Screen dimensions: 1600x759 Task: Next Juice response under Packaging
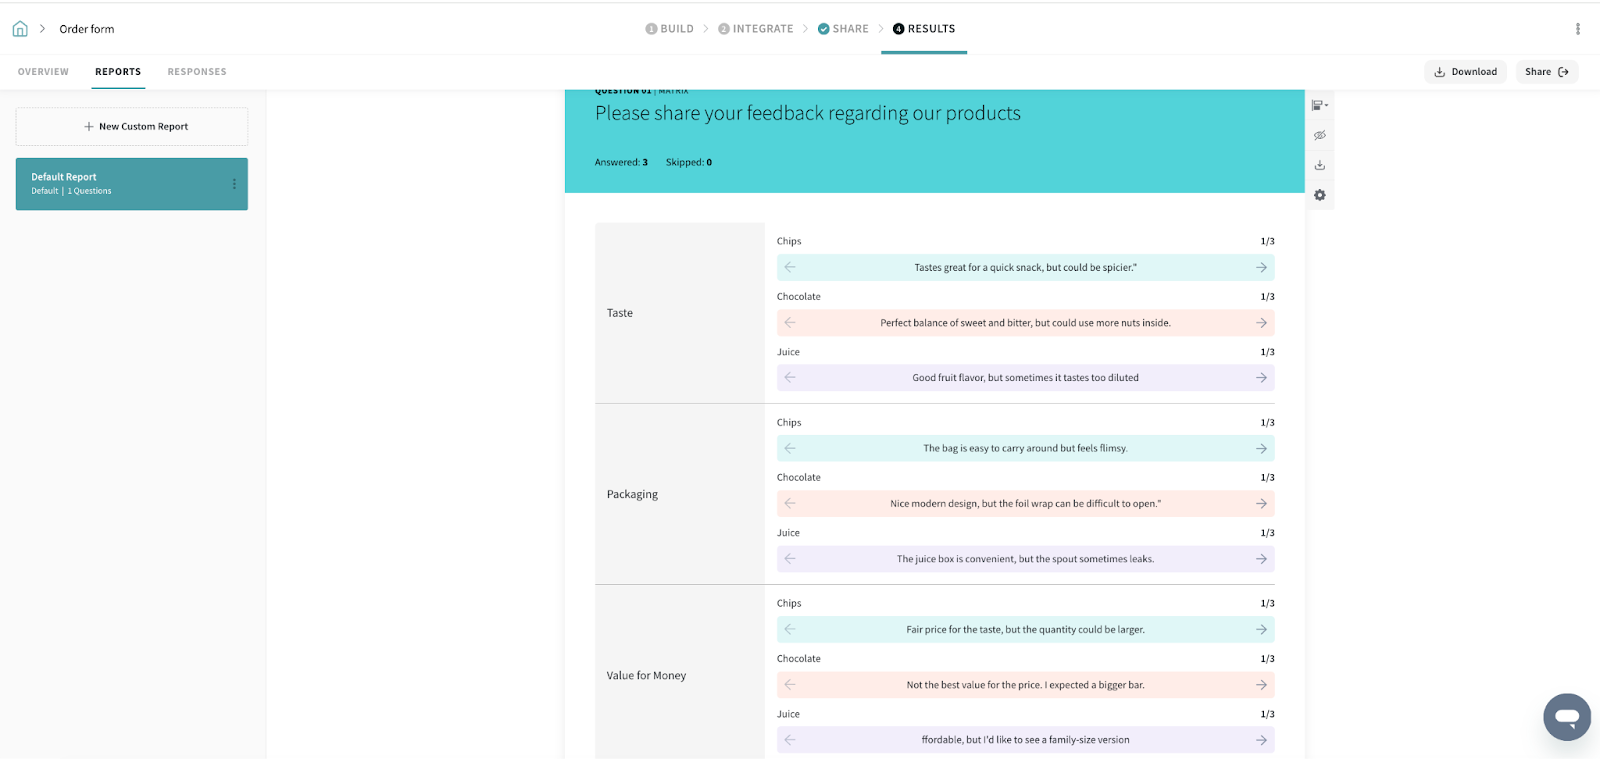[x=1261, y=559]
